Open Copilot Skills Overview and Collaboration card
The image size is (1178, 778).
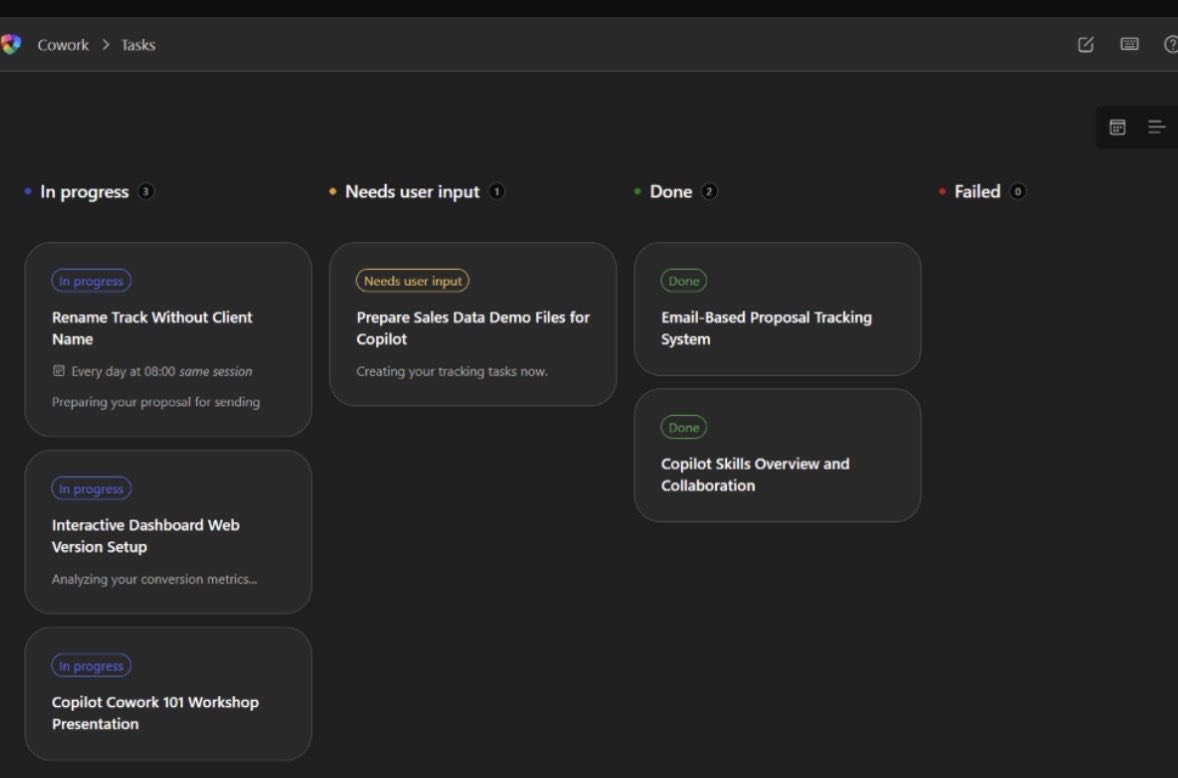[x=778, y=455]
